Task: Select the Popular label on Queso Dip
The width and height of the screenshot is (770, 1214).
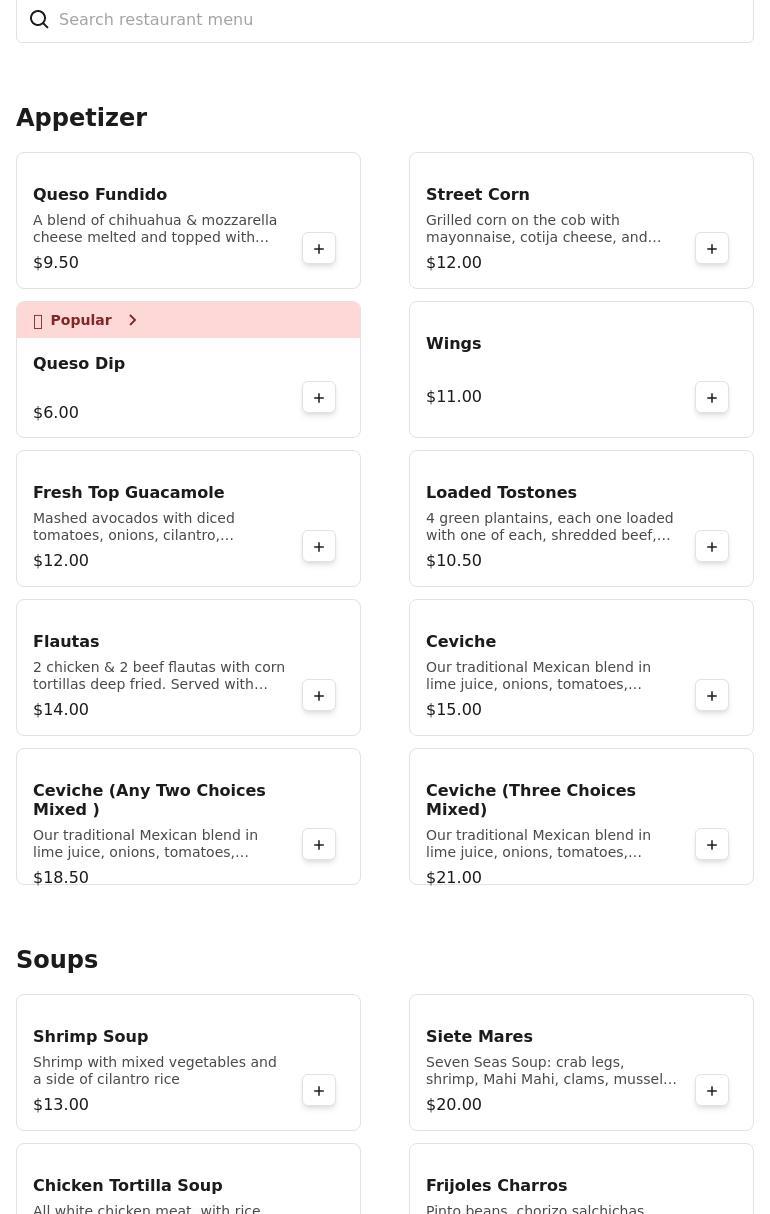Action: coord(81,320)
